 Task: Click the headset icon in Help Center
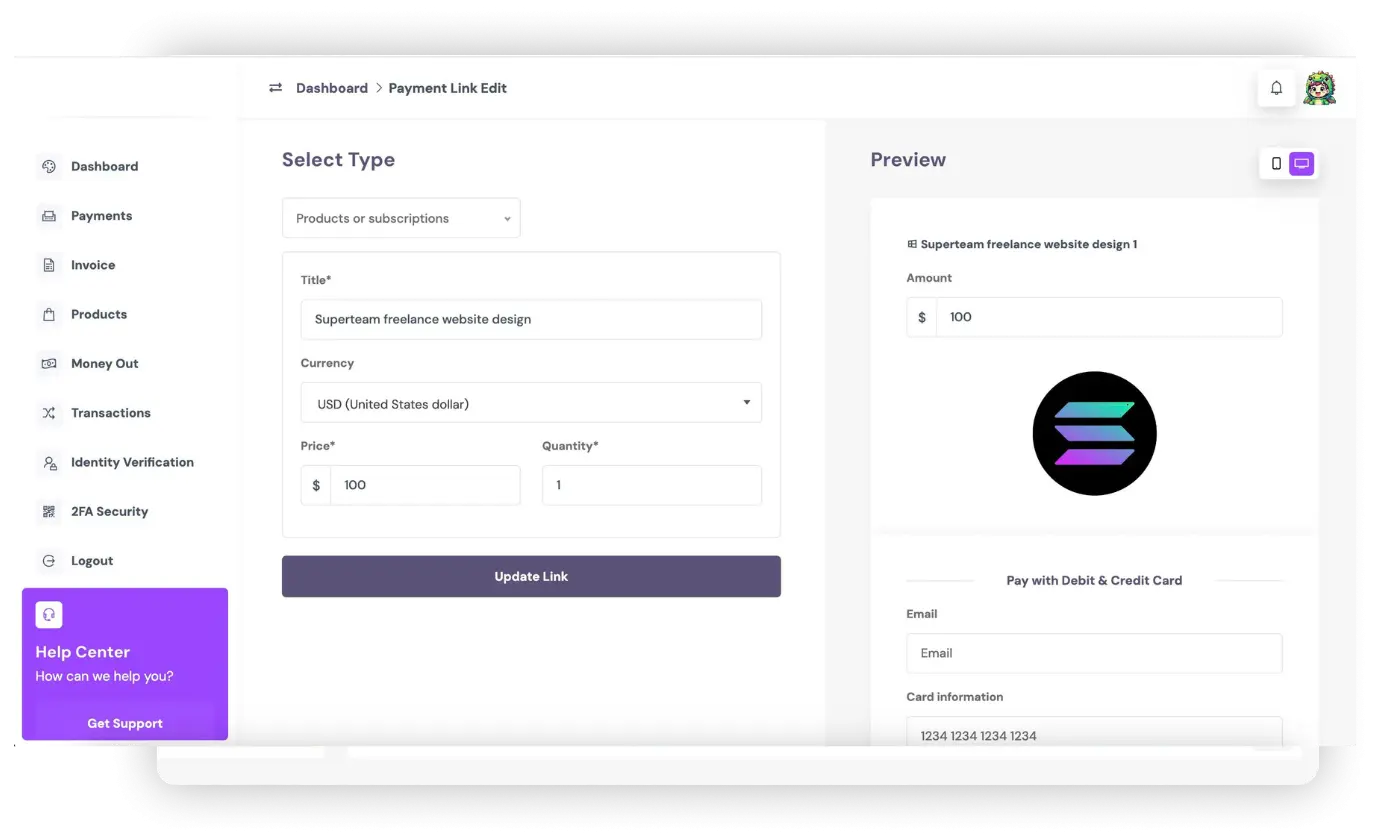coord(49,614)
